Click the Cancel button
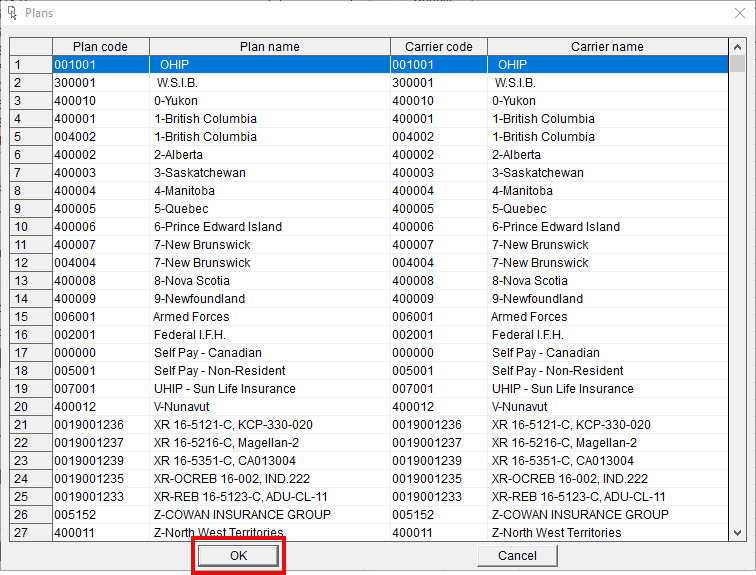The height and width of the screenshot is (575, 756). (x=517, y=556)
